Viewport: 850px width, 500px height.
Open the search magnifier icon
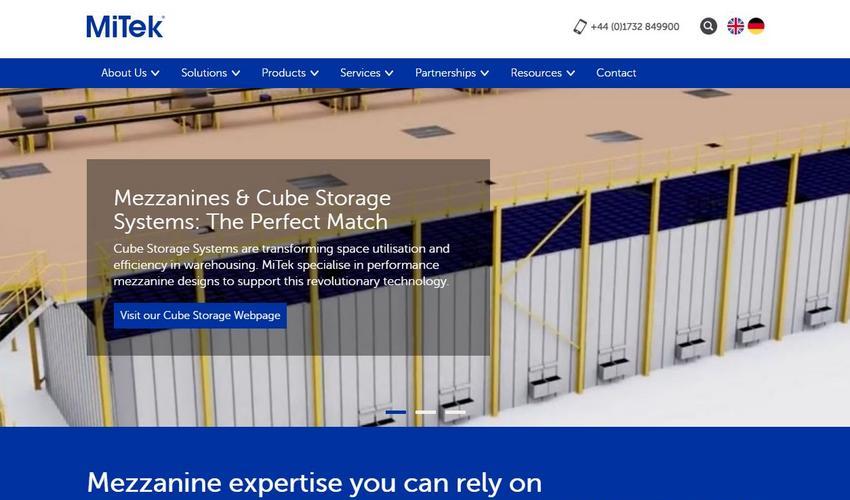pos(708,26)
